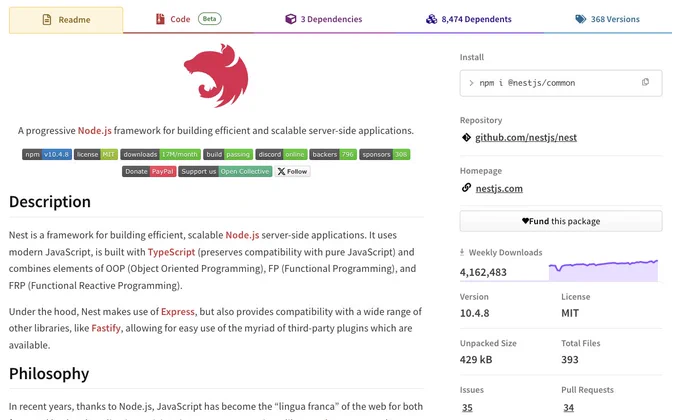Click the git repository diamond icon

[x=466, y=138]
